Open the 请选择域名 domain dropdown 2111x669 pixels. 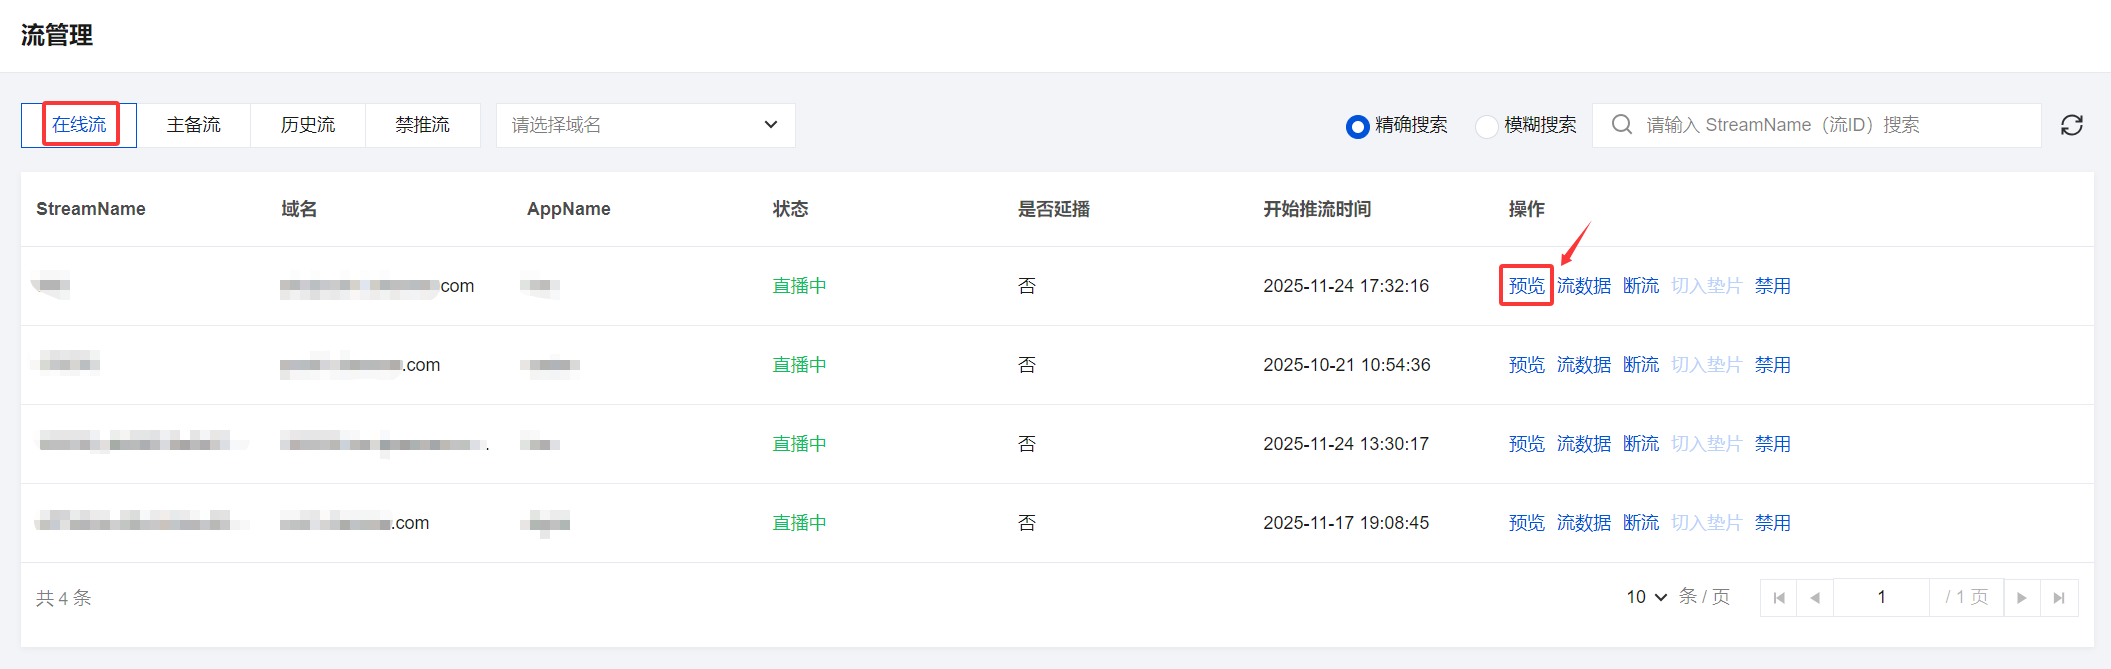click(x=645, y=125)
